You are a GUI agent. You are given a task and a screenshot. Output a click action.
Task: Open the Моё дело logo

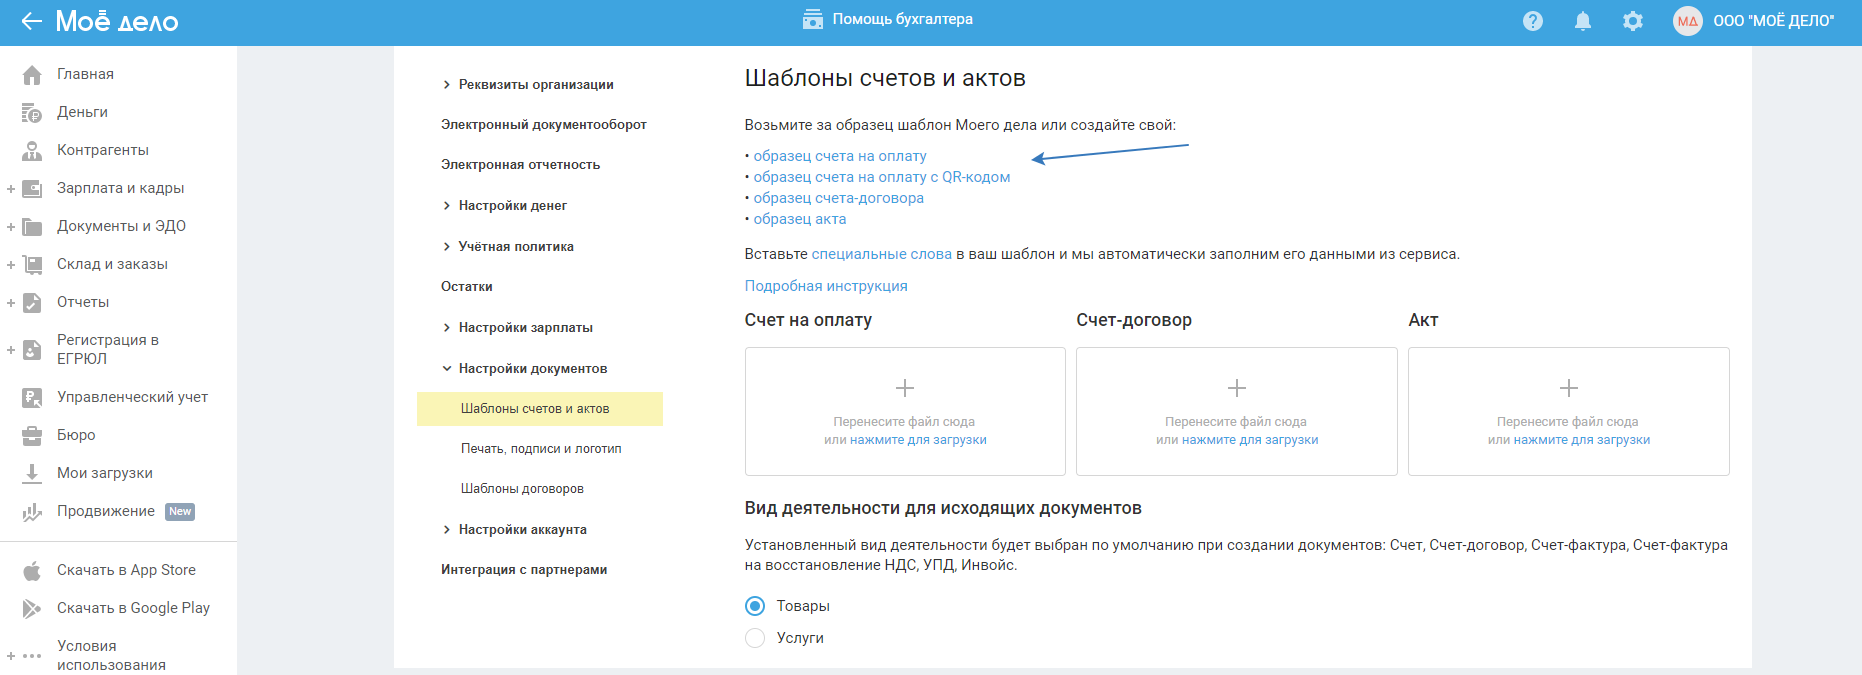[117, 21]
